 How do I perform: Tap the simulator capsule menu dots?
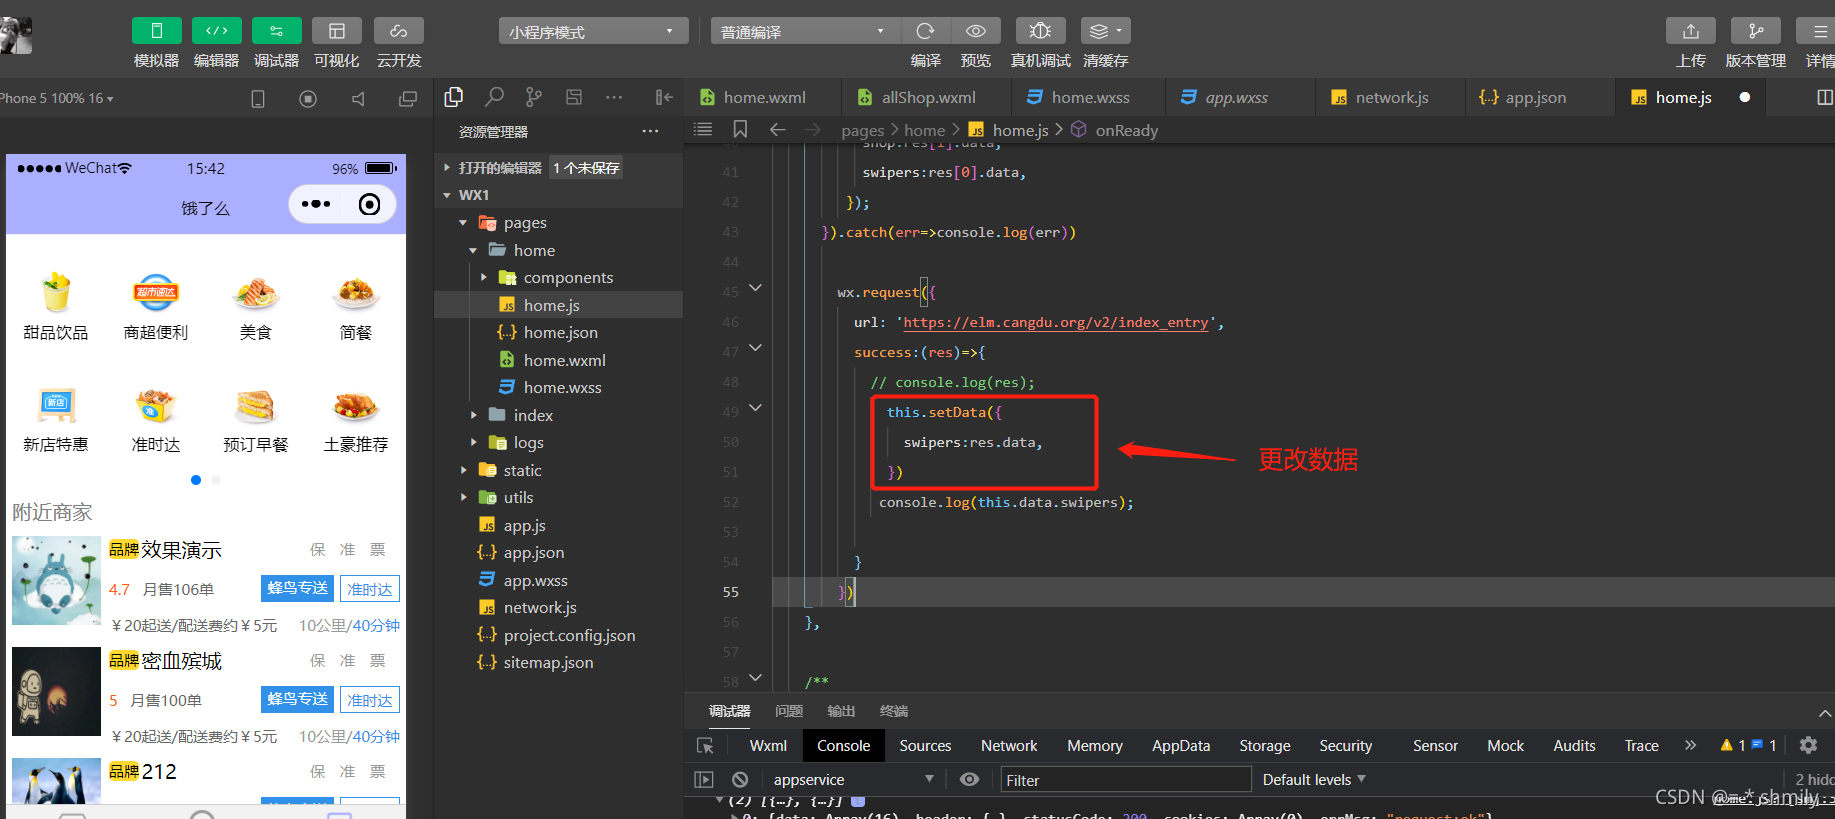[316, 204]
